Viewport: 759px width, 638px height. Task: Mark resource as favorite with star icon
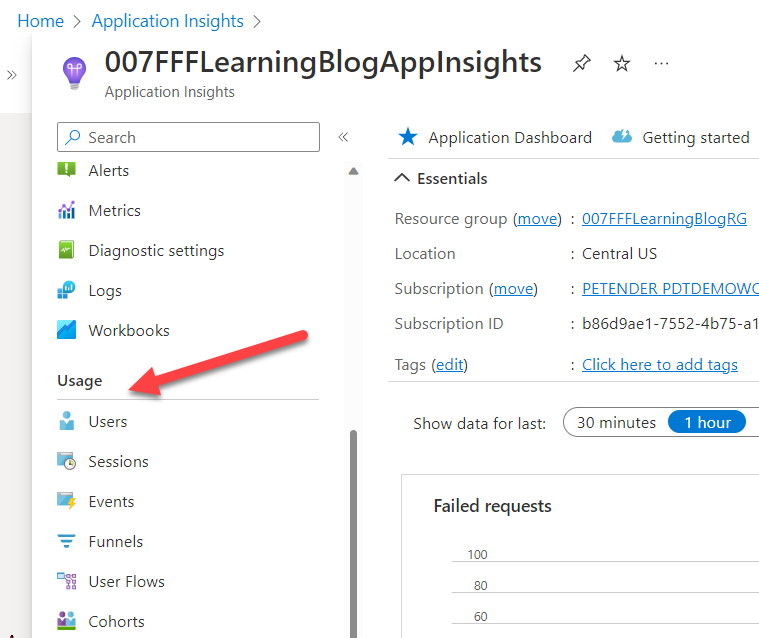[x=622, y=64]
